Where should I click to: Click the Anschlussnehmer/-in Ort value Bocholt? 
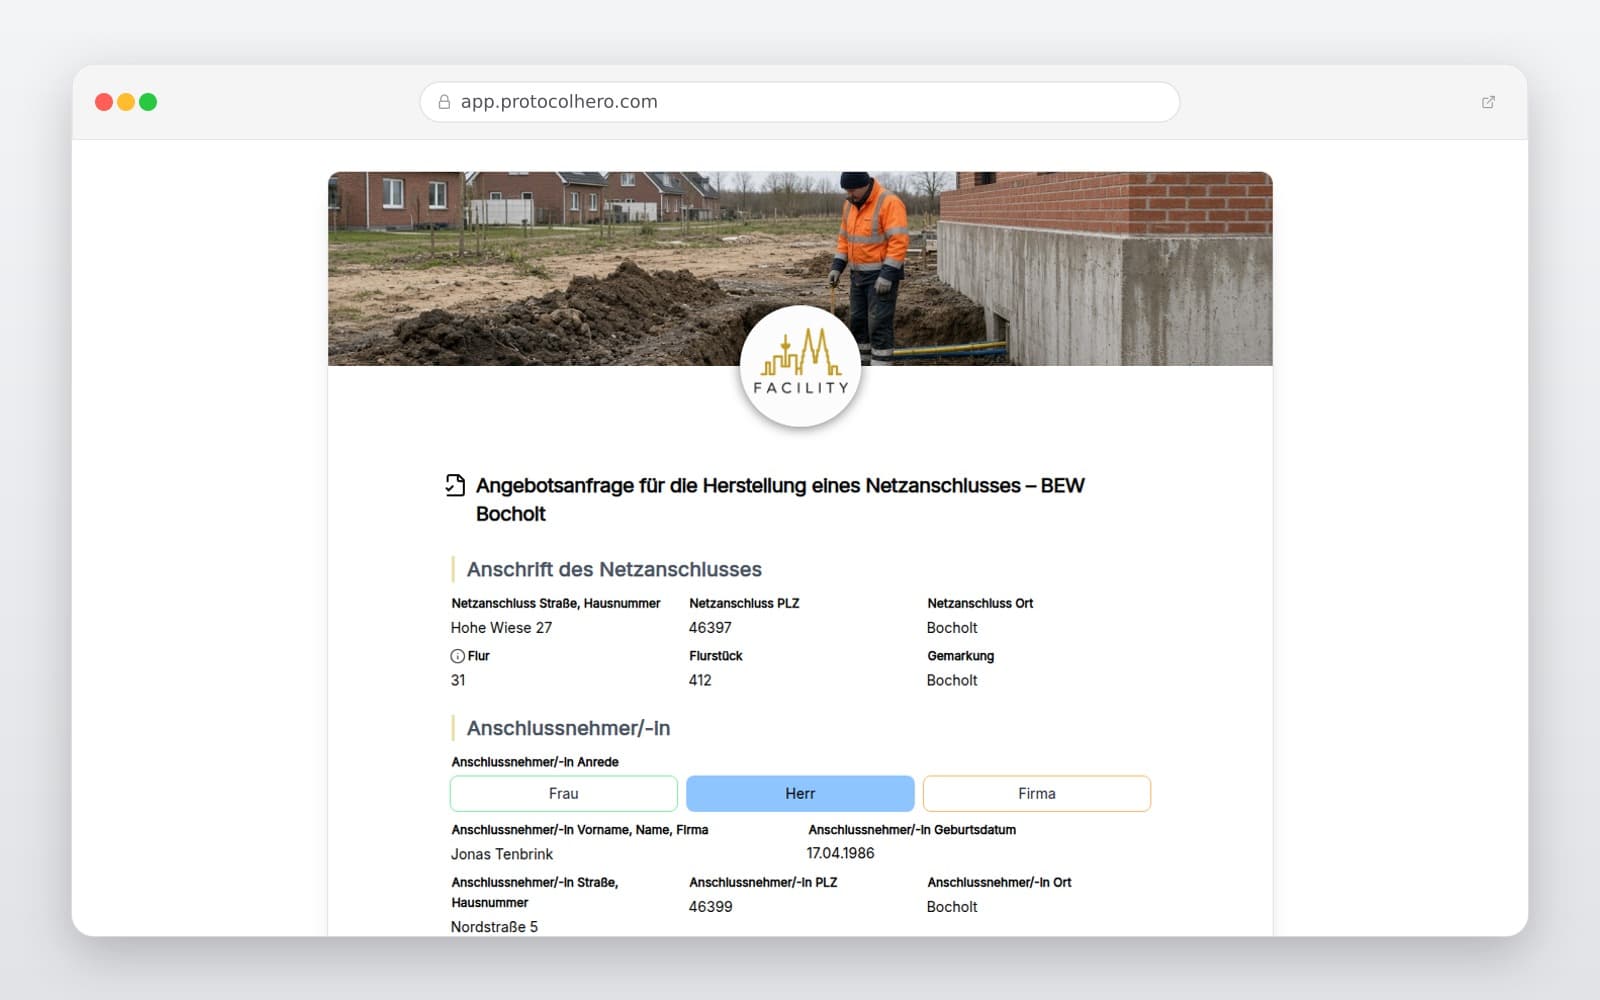click(952, 907)
